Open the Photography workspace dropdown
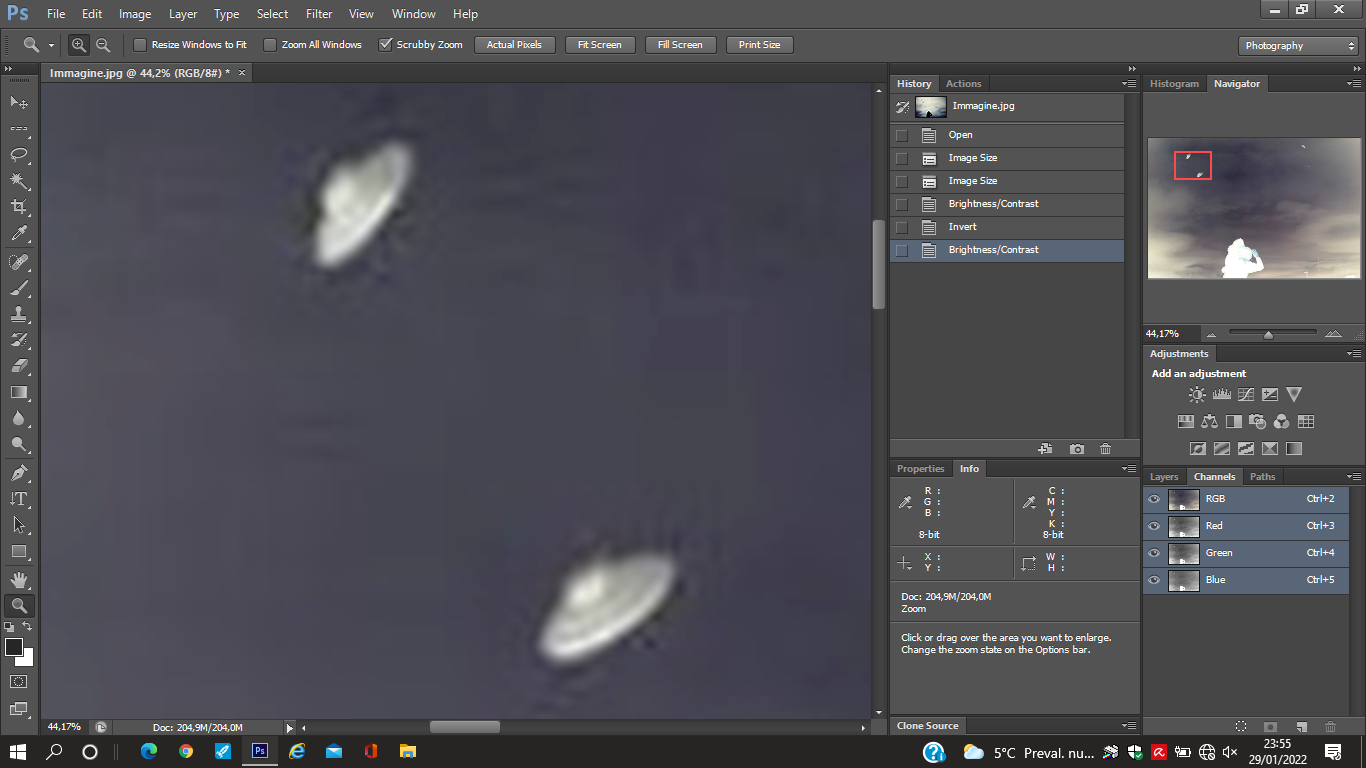The image size is (1366, 768). pos(1297,46)
